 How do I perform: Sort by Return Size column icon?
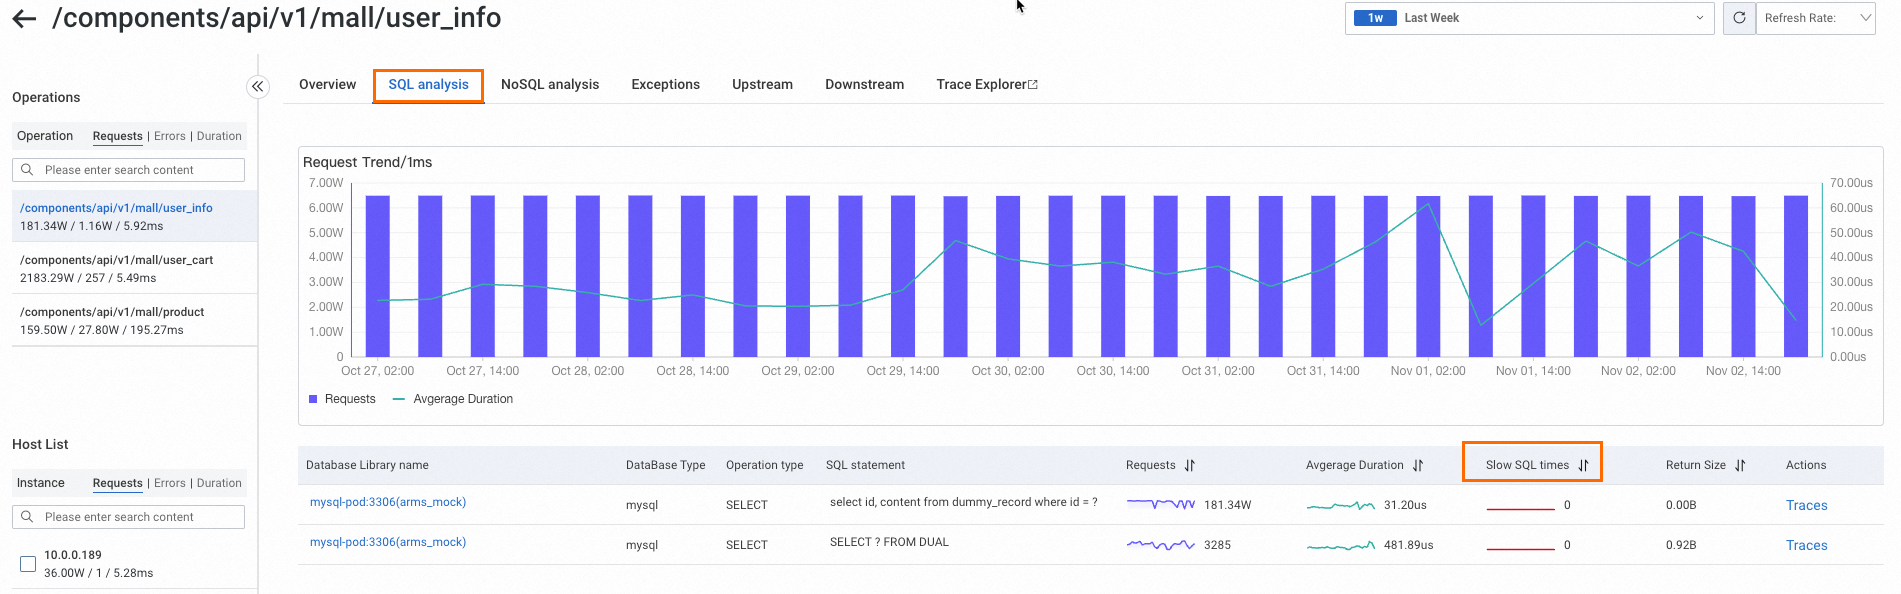click(1740, 465)
